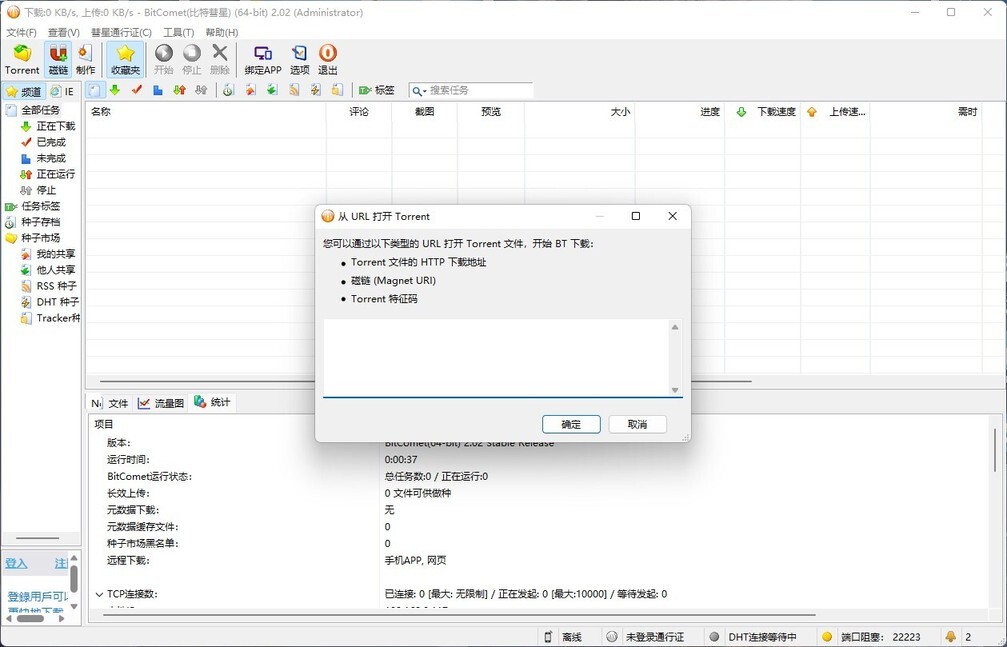Sort by the 名称 column header

click(206, 111)
